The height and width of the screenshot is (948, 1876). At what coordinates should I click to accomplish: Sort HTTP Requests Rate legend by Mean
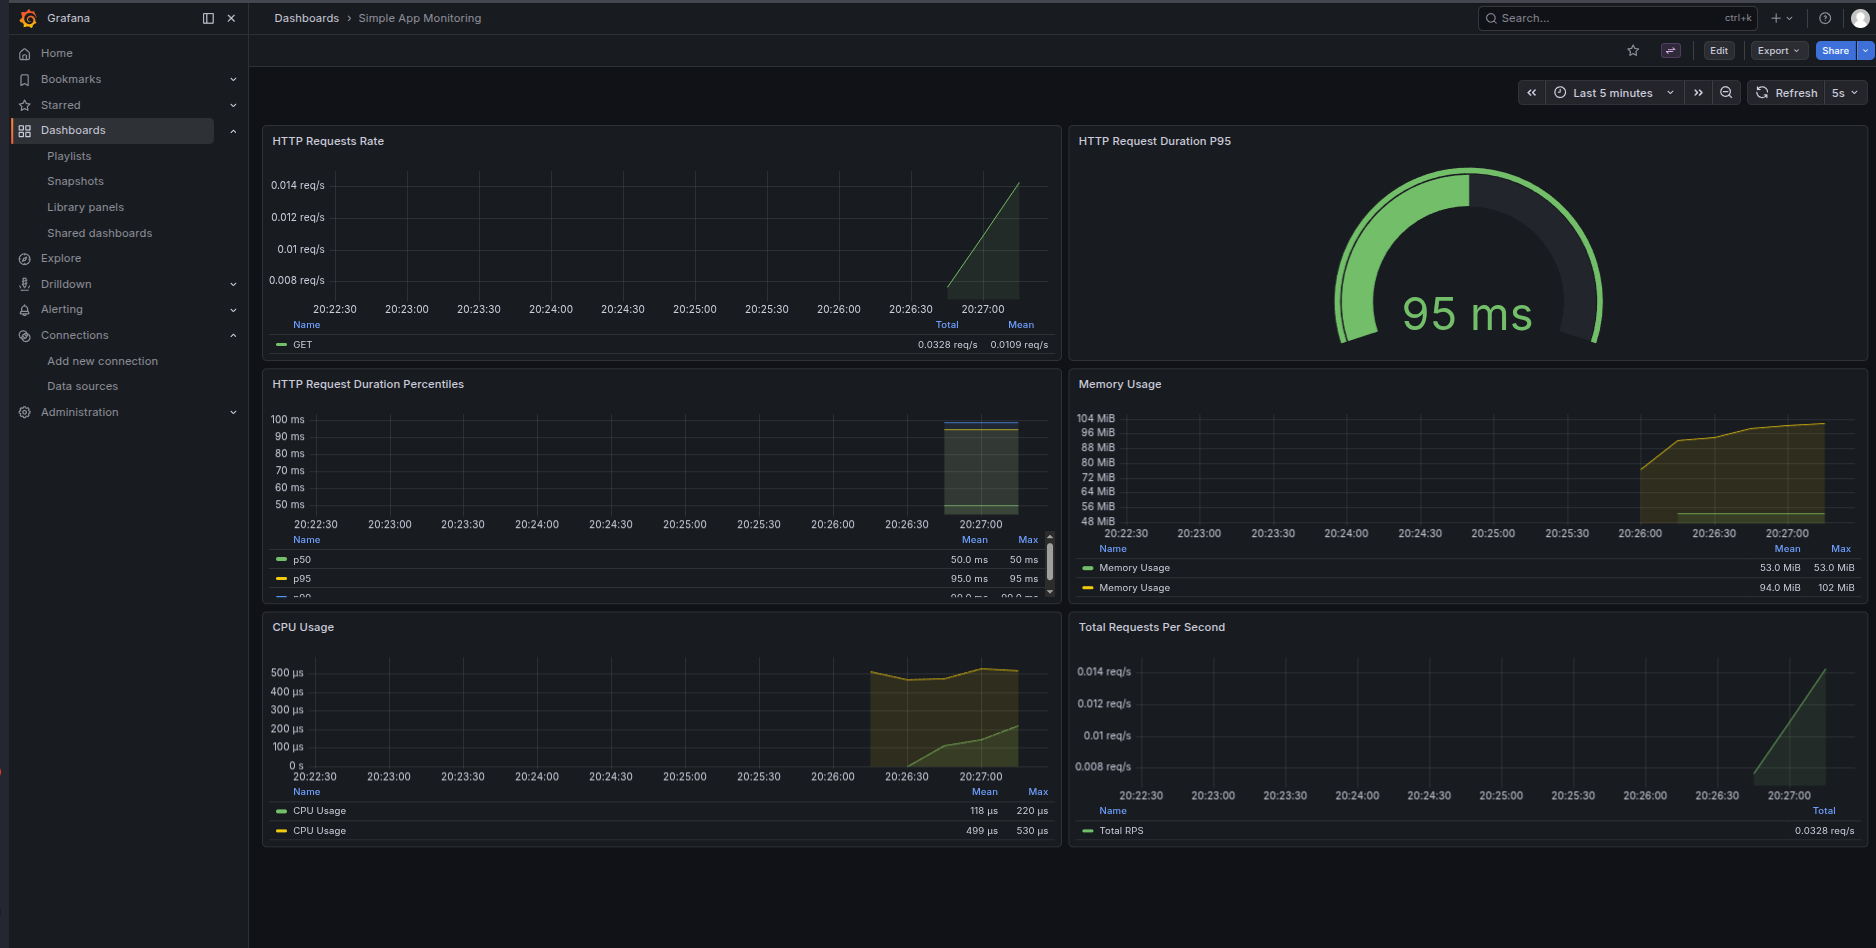click(x=1021, y=325)
